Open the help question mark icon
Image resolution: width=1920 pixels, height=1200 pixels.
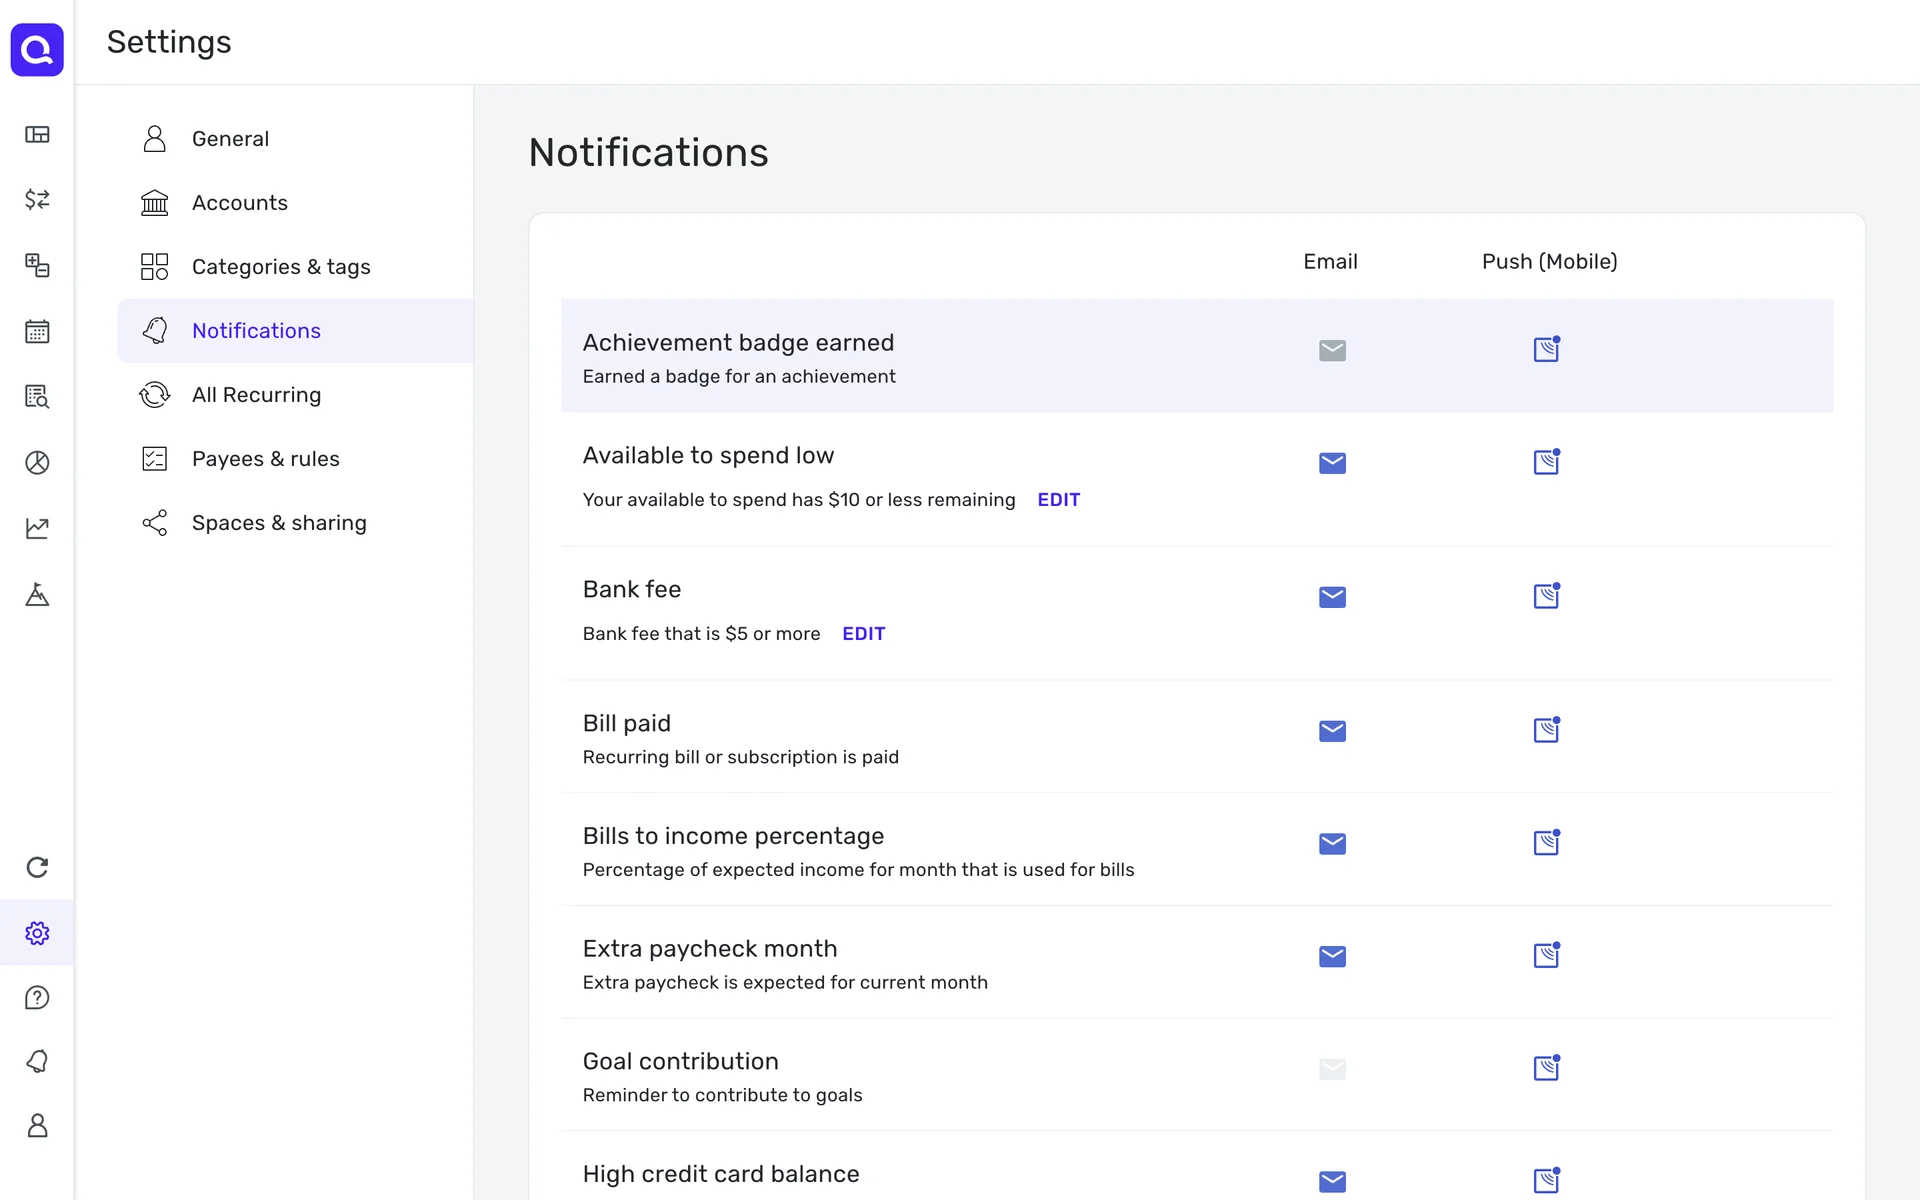click(x=37, y=997)
